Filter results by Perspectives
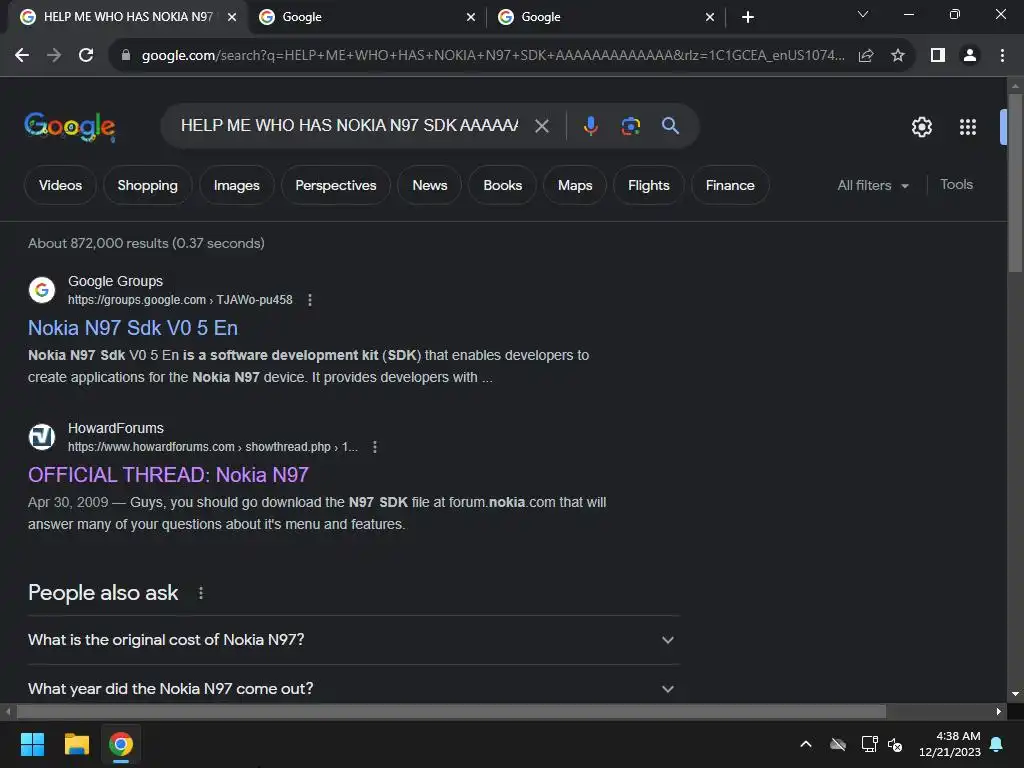 coord(336,185)
